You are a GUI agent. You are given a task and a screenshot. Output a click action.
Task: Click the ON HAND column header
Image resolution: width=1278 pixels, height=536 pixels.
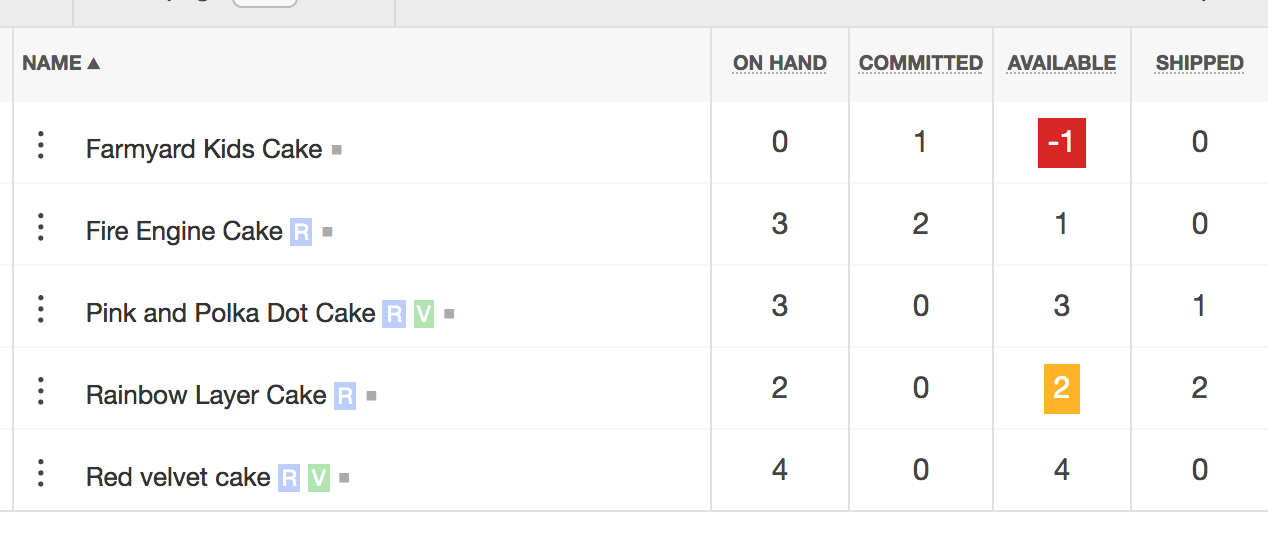(780, 63)
